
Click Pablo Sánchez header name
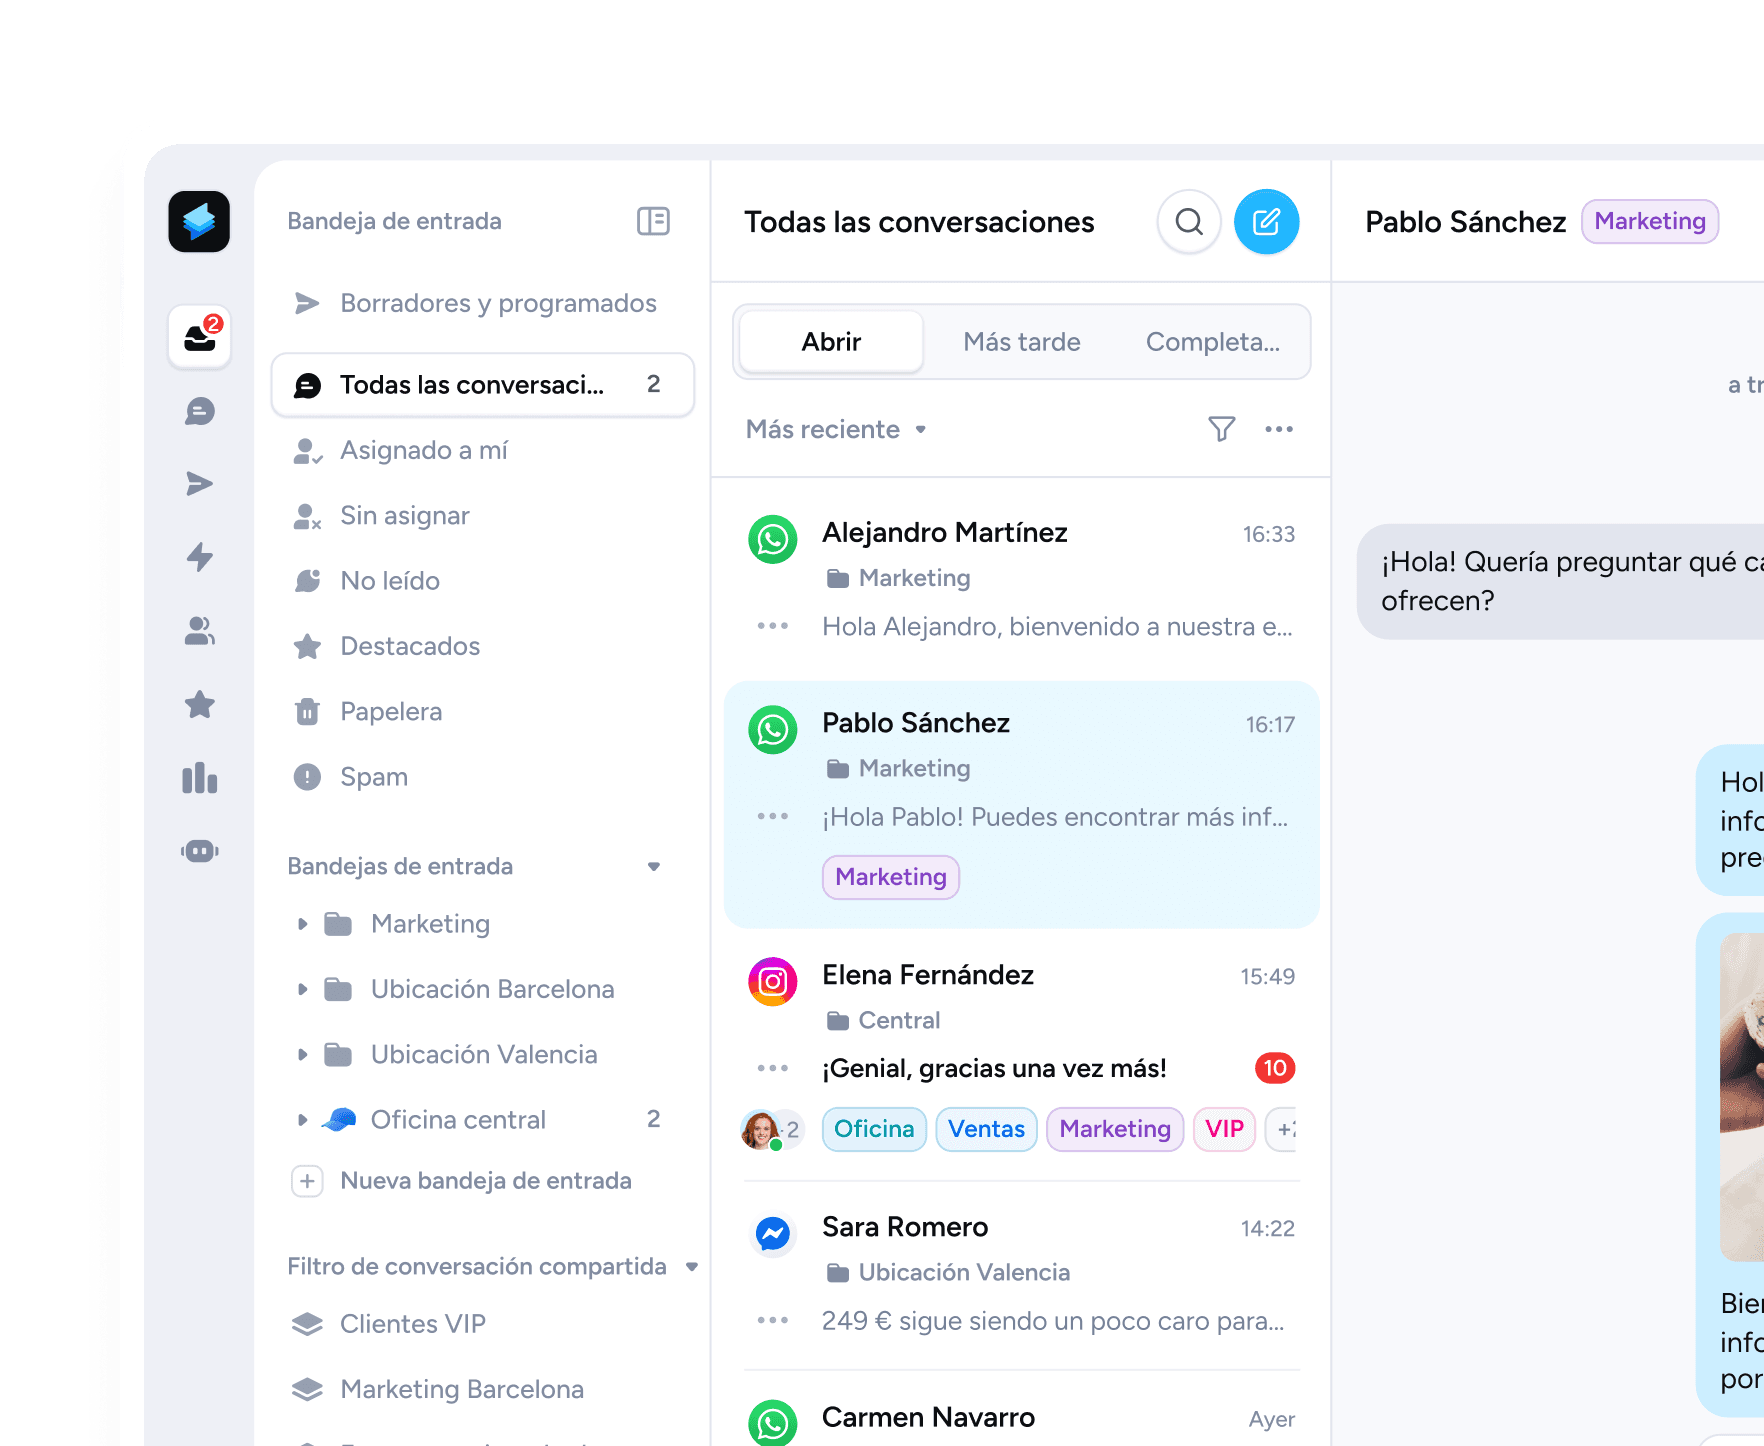pos(1466,222)
